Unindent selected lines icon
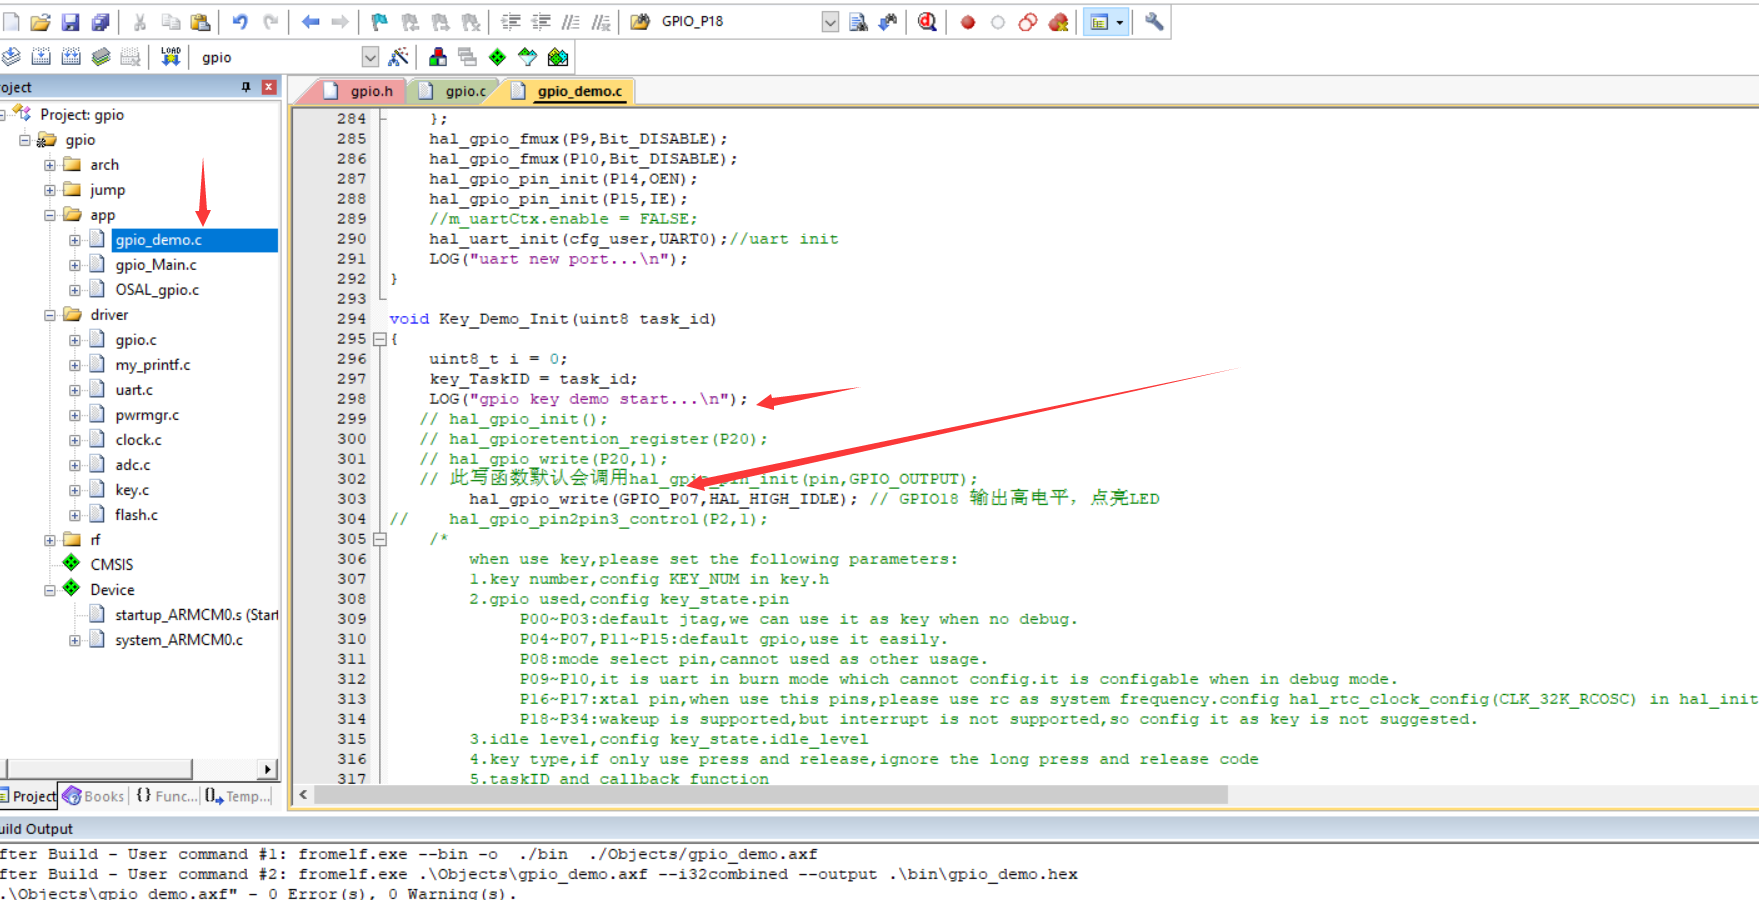 [541, 22]
